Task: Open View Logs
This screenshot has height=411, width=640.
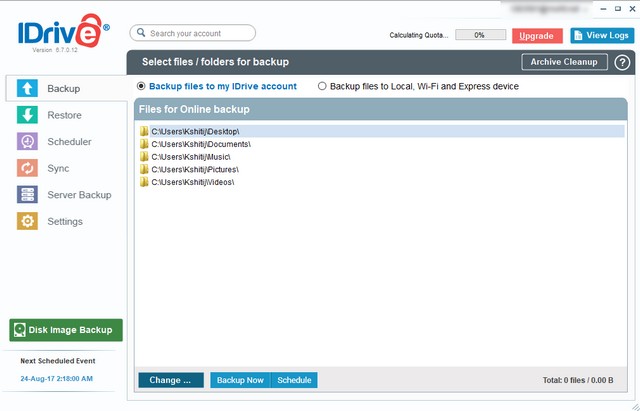Action: (x=602, y=35)
